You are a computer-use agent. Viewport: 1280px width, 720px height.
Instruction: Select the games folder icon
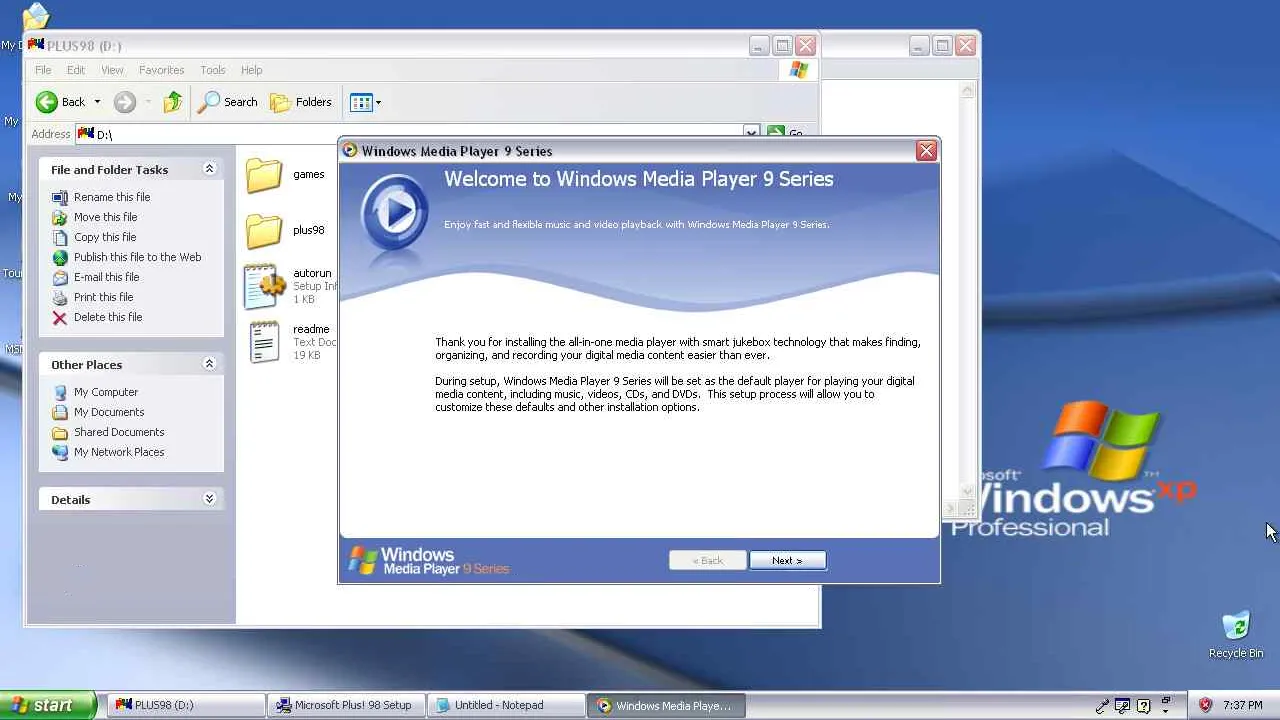tap(264, 175)
